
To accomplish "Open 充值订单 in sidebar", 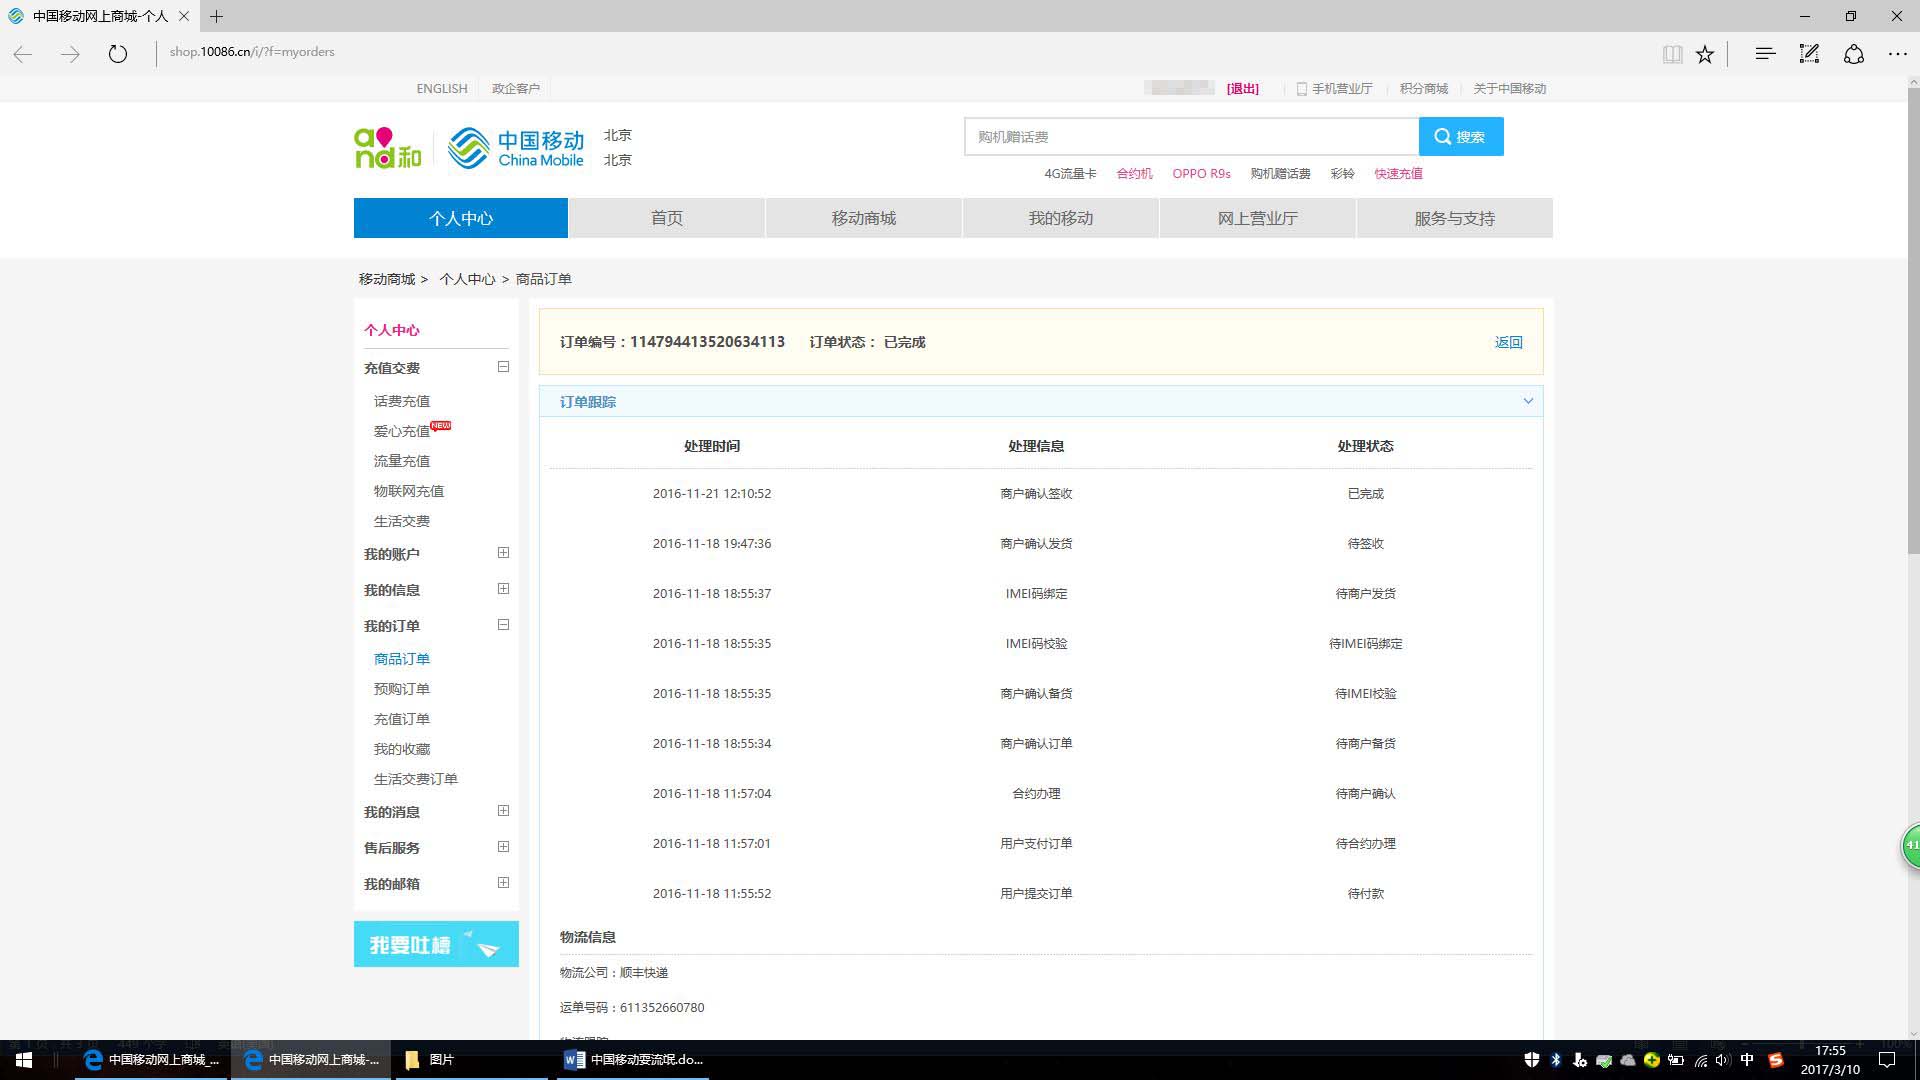I will 402,719.
